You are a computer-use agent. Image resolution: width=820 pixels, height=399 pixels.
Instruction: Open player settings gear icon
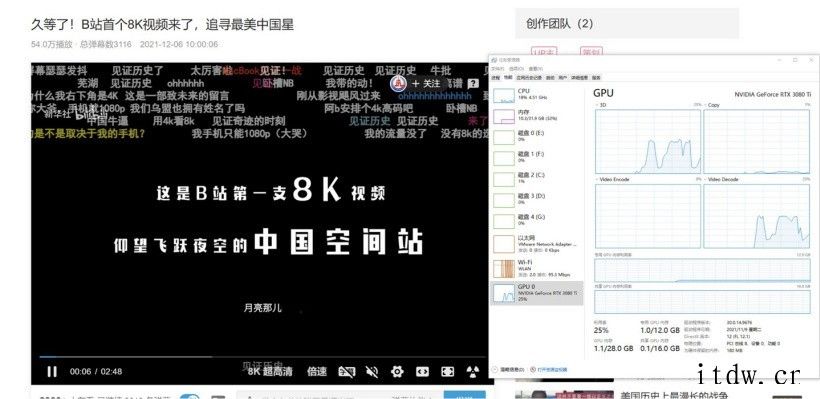397,371
